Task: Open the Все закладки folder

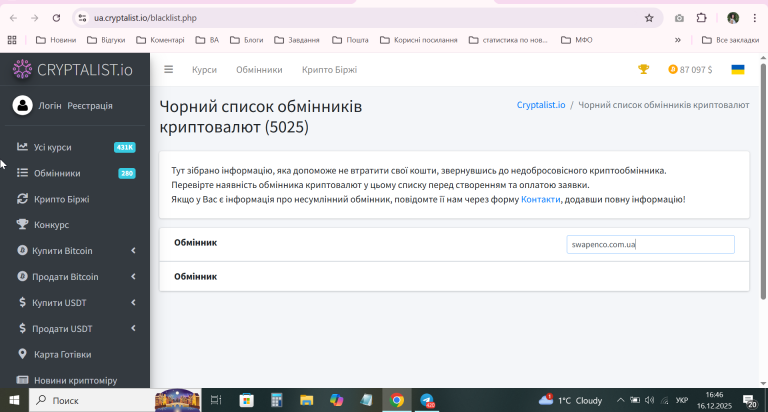Action: [730, 40]
